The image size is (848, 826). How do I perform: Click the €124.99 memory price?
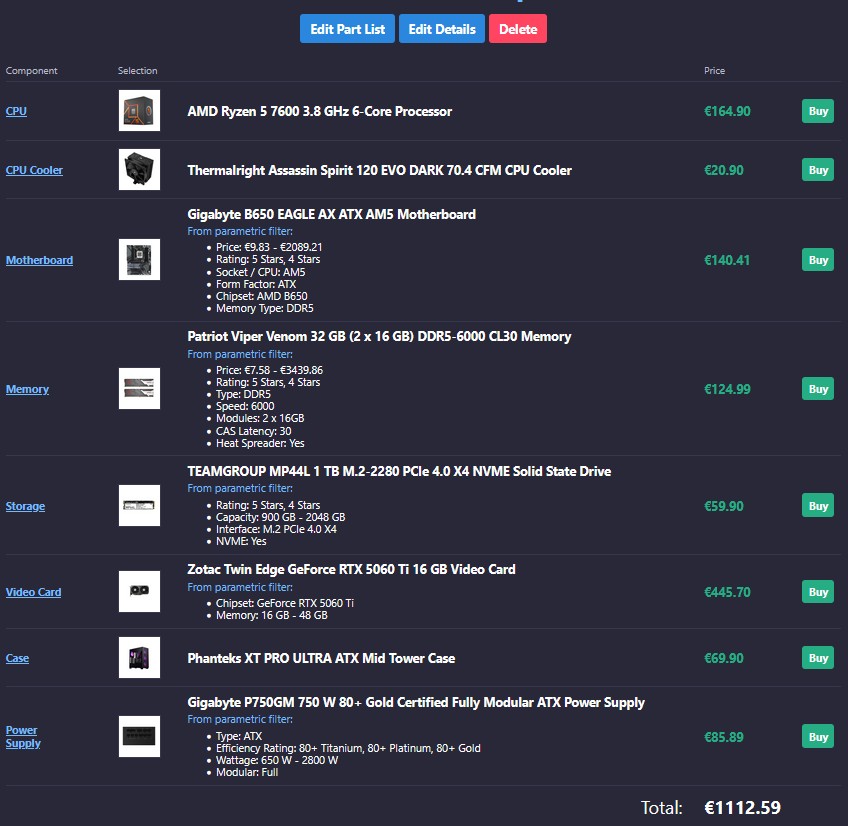tap(727, 389)
